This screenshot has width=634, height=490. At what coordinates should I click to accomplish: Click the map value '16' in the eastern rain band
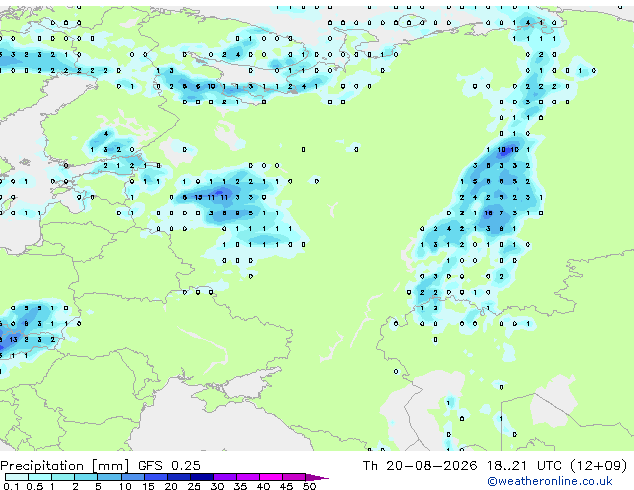click(488, 213)
